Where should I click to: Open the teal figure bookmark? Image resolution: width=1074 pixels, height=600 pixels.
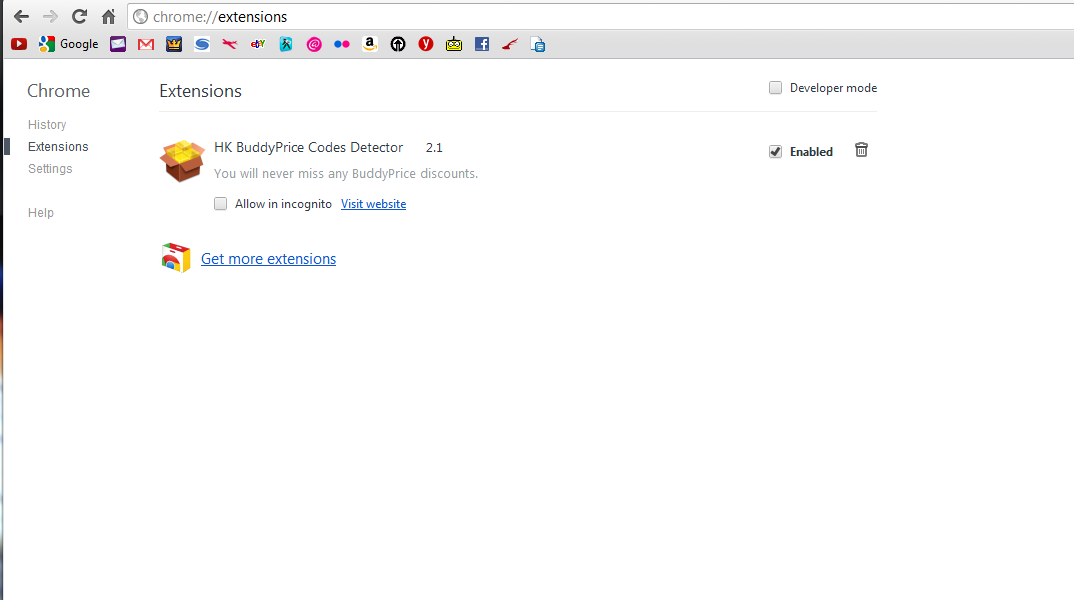click(286, 45)
